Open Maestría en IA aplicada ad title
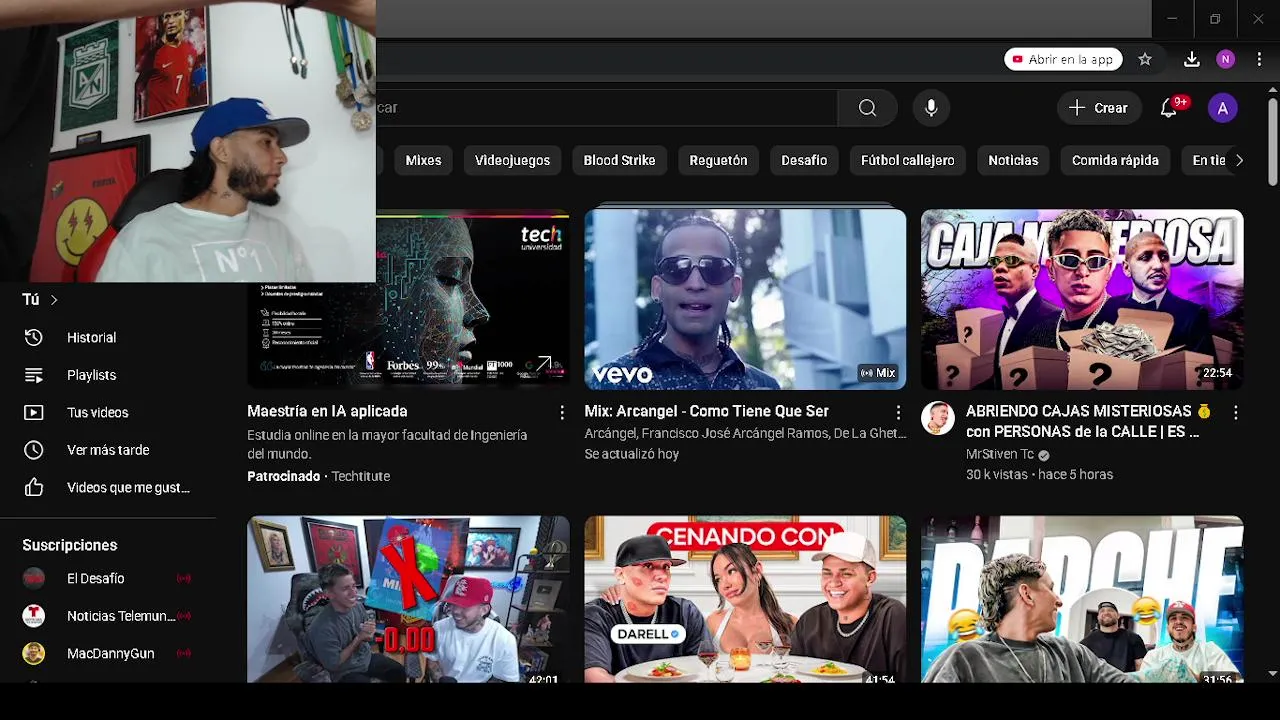The image size is (1280, 720). [327, 411]
